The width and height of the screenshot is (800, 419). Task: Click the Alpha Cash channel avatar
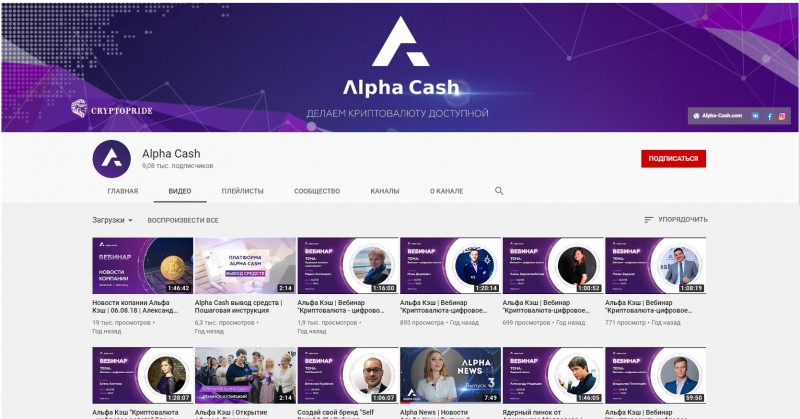pos(111,159)
